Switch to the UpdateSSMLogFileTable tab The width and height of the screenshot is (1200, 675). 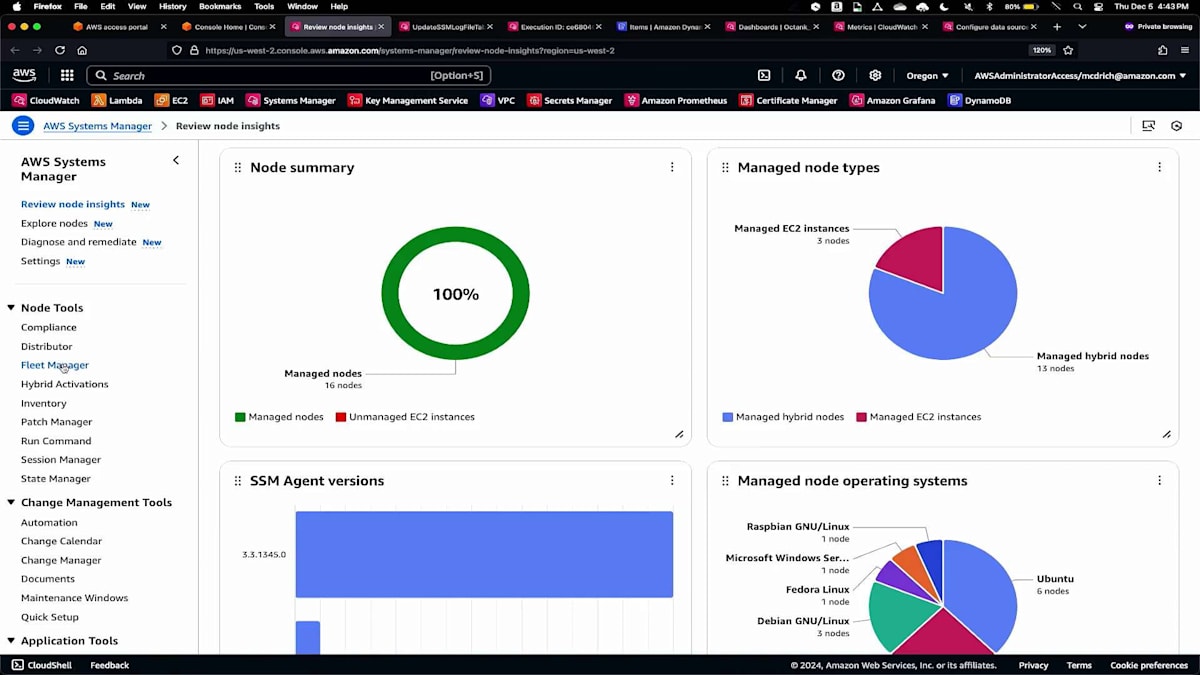(447, 27)
